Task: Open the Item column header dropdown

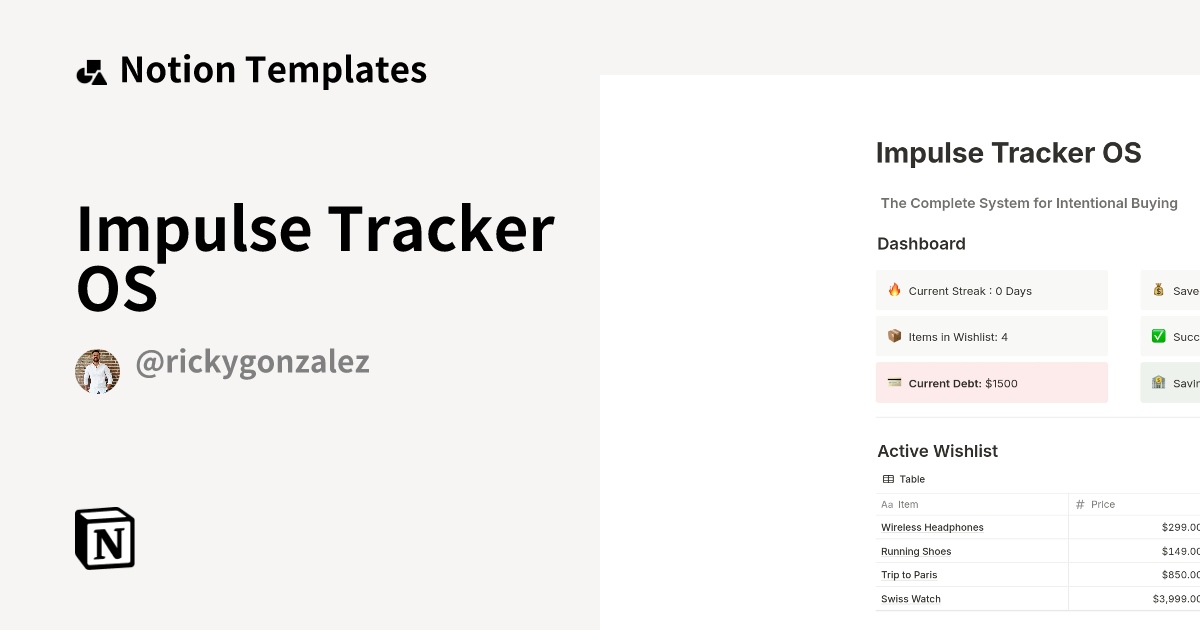Action: pyautogui.click(x=900, y=504)
